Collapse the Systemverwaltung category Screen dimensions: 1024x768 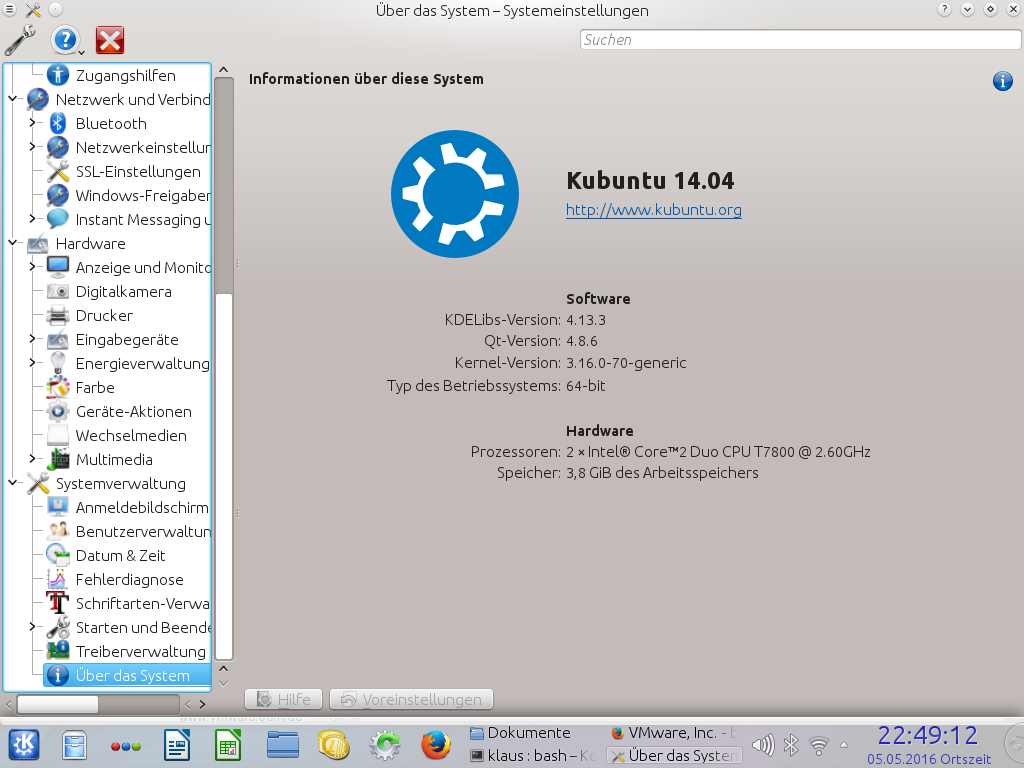tap(13, 483)
